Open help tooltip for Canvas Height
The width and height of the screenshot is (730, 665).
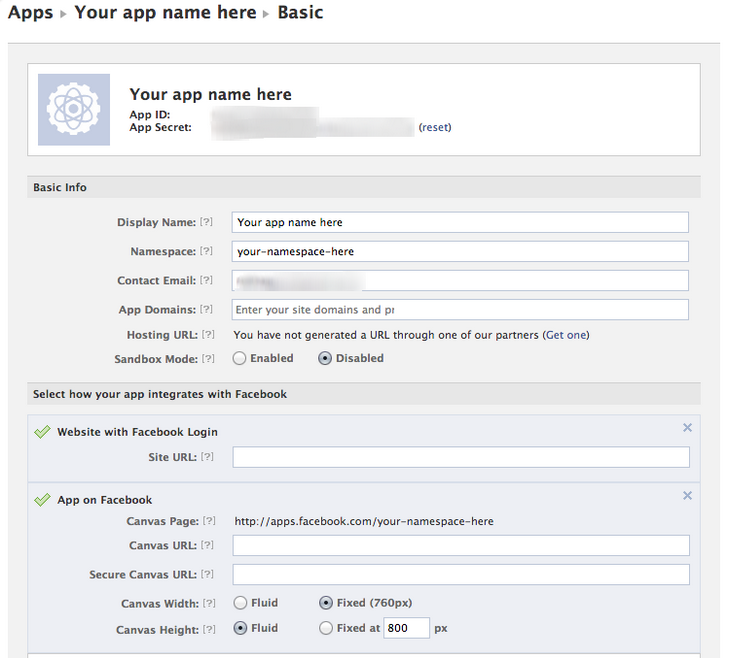tap(209, 629)
